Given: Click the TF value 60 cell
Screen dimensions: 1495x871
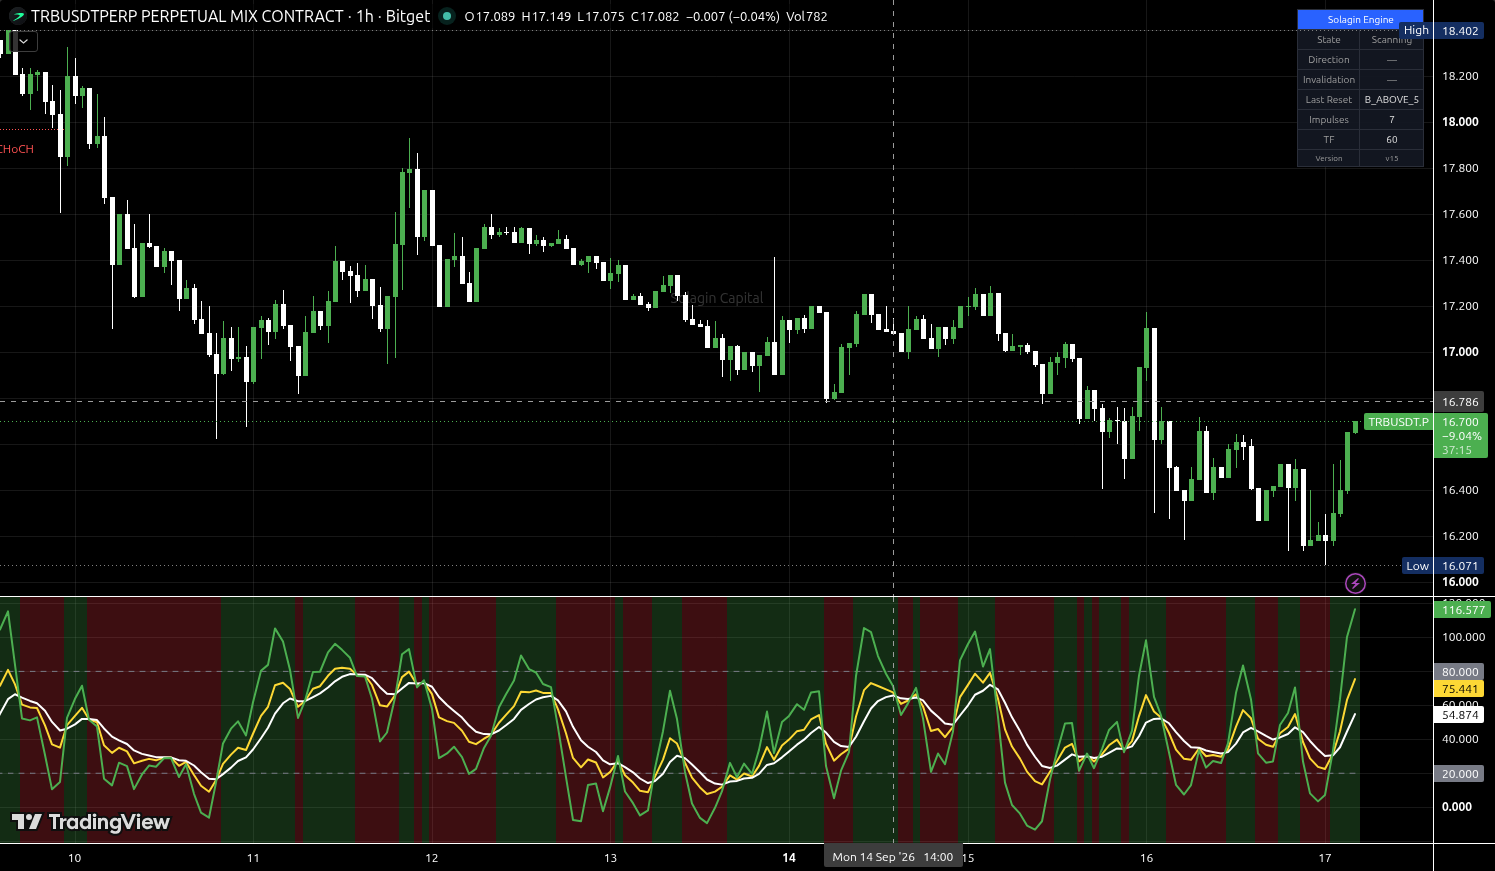Looking at the screenshot, I should point(1391,140).
